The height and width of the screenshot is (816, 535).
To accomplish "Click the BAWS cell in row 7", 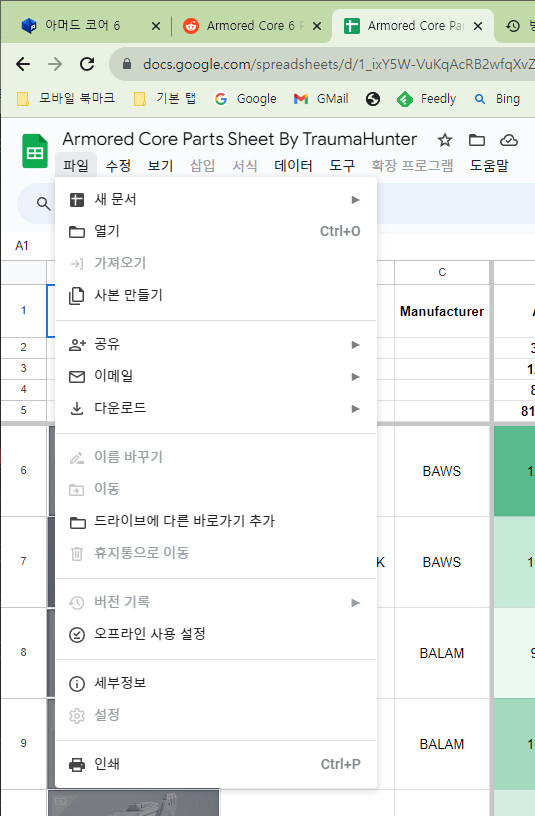I will 442,562.
